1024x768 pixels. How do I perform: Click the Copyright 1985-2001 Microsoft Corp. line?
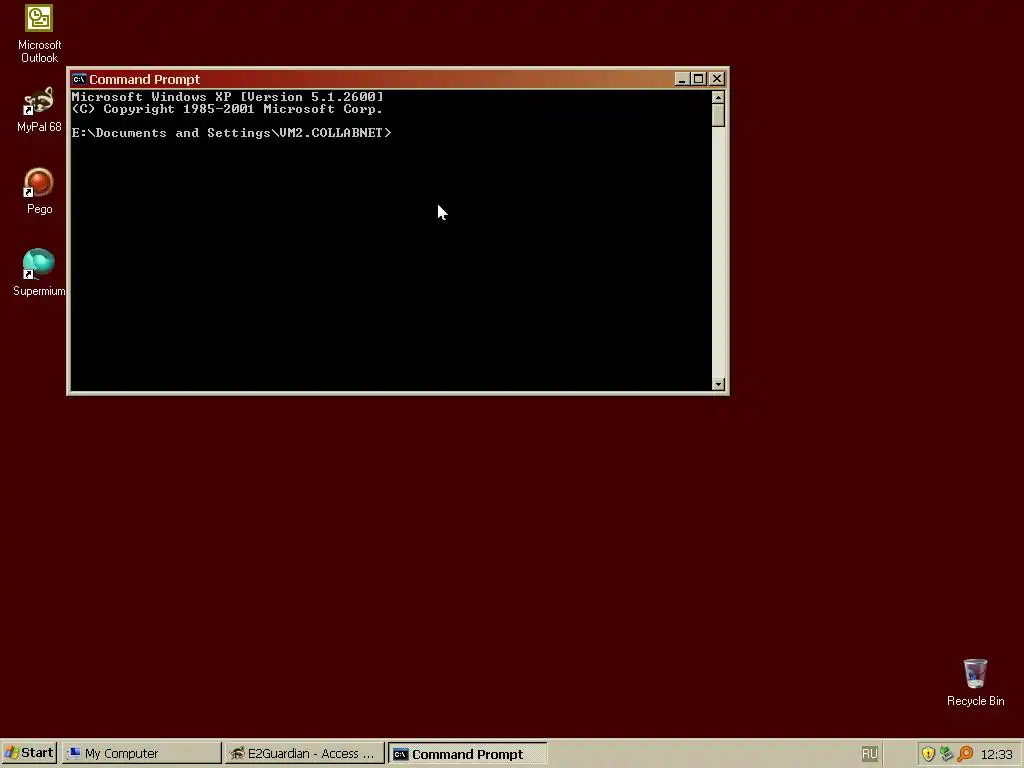coord(227,109)
